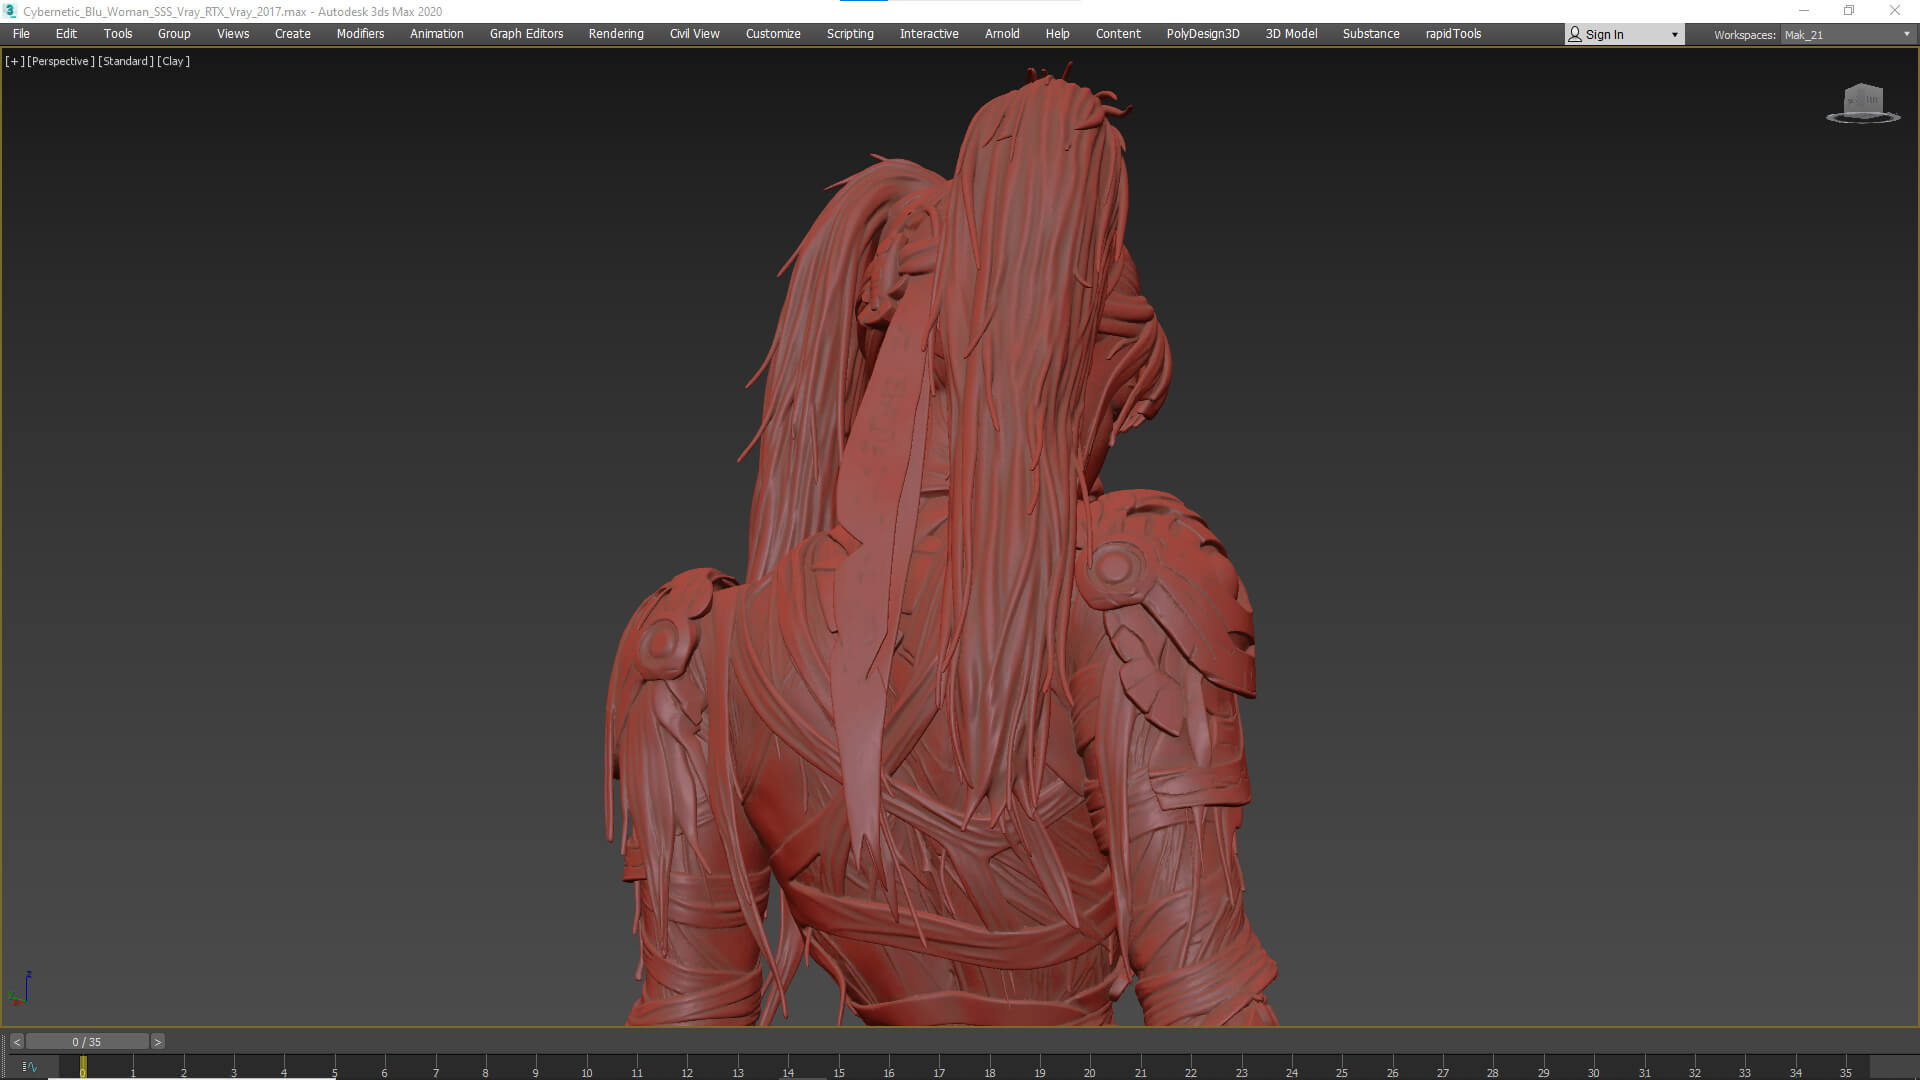Open the [Perspective] viewport view menu
Screen dimensions: 1920x1080
(61, 61)
